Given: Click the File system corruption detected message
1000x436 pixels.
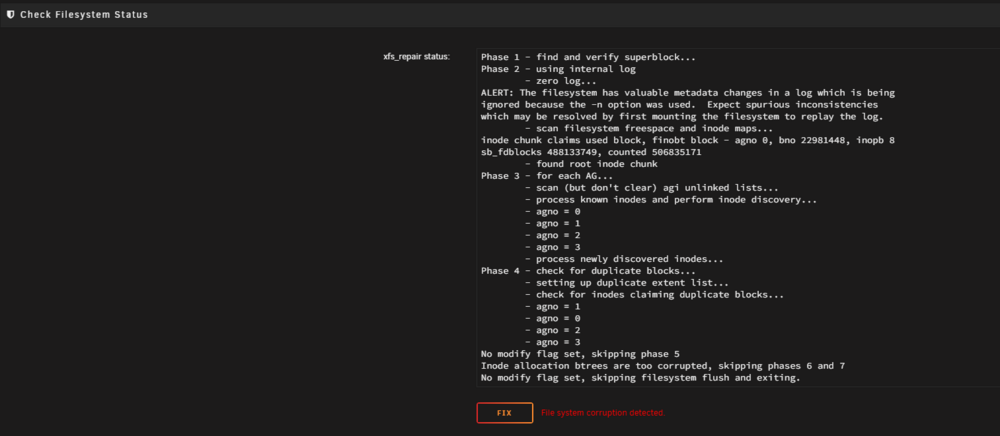Looking at the screenshot, I should click(x=603, y=413).
